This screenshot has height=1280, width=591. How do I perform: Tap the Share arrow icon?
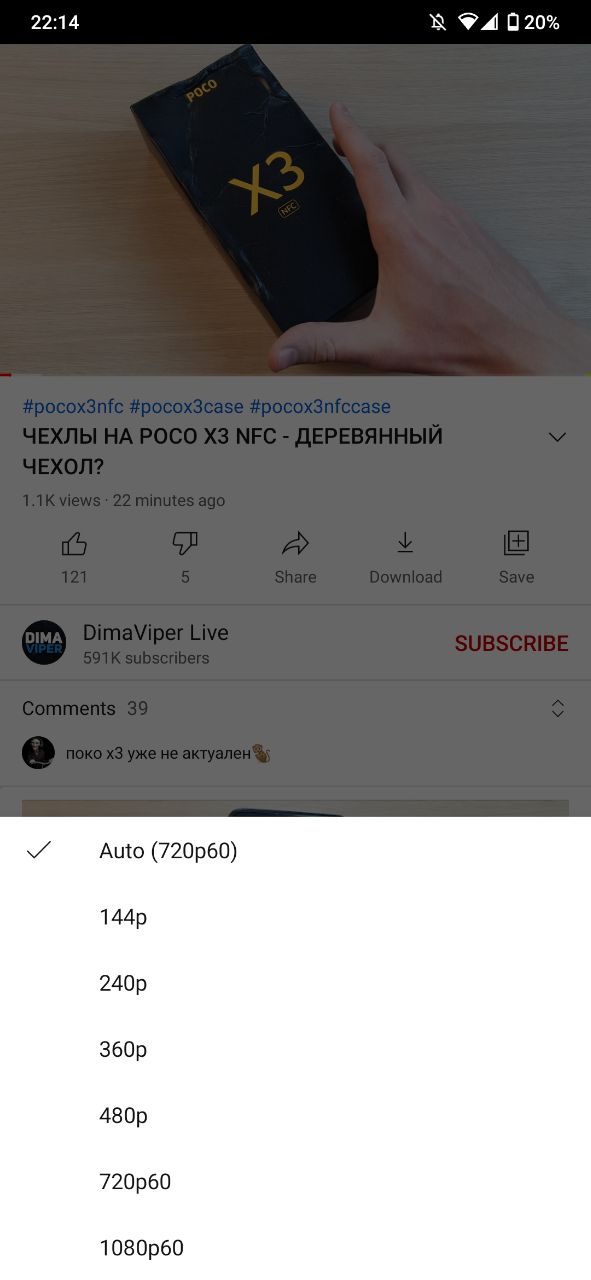pyautogui.click(x=295, y=544)
